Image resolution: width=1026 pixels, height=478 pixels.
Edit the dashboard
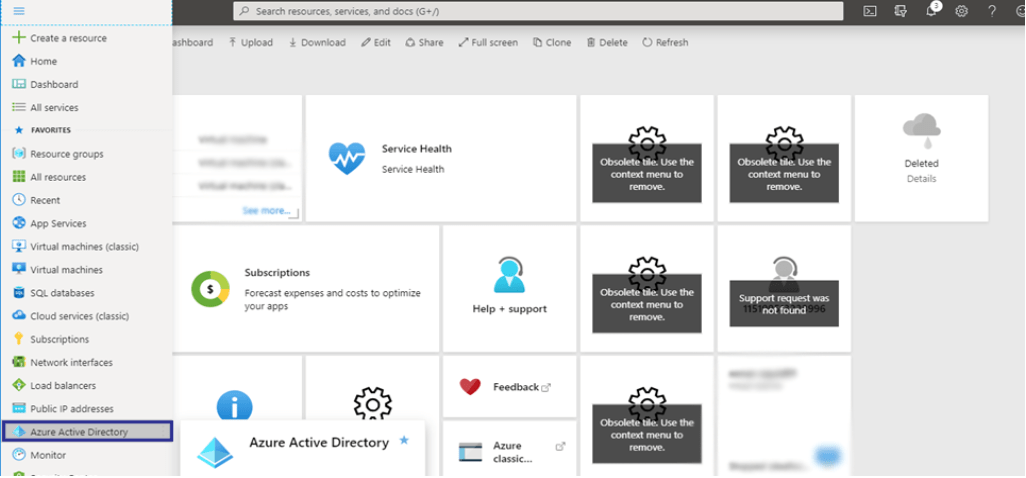pyautogui.click(x=376, y=43)
